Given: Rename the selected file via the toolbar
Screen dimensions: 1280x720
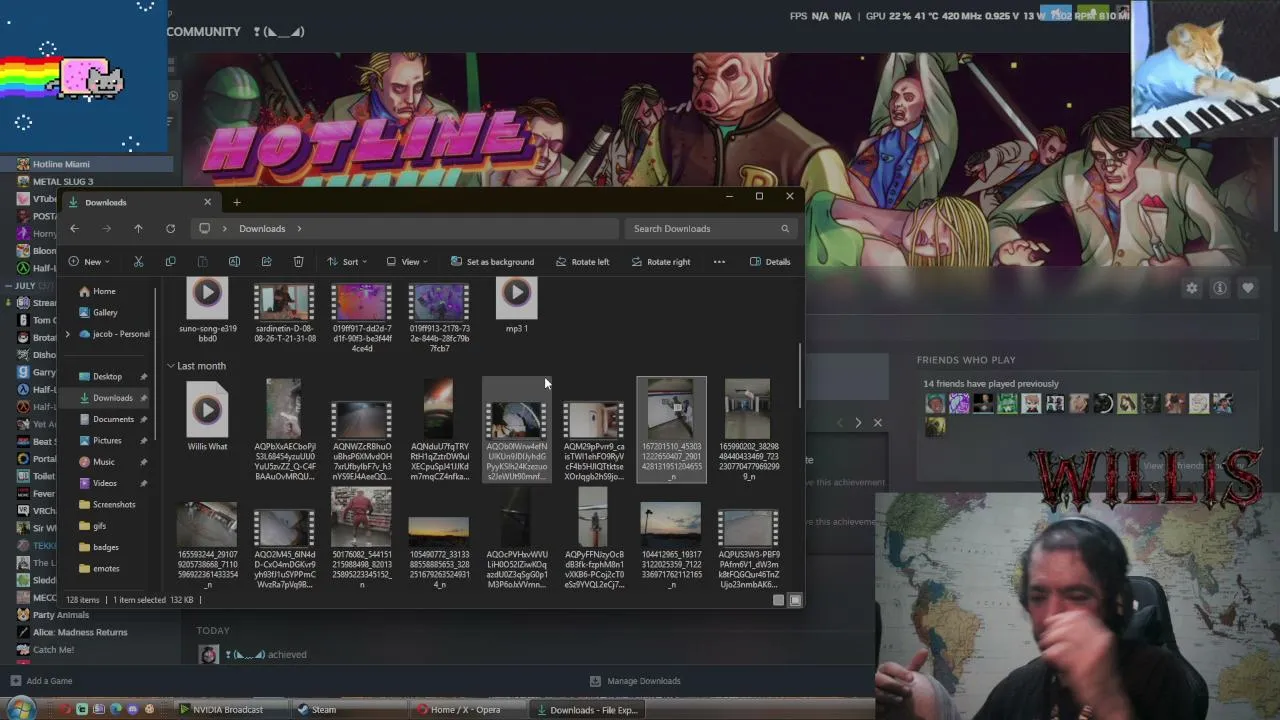Looking at the screenshot, I should point(234,262).
